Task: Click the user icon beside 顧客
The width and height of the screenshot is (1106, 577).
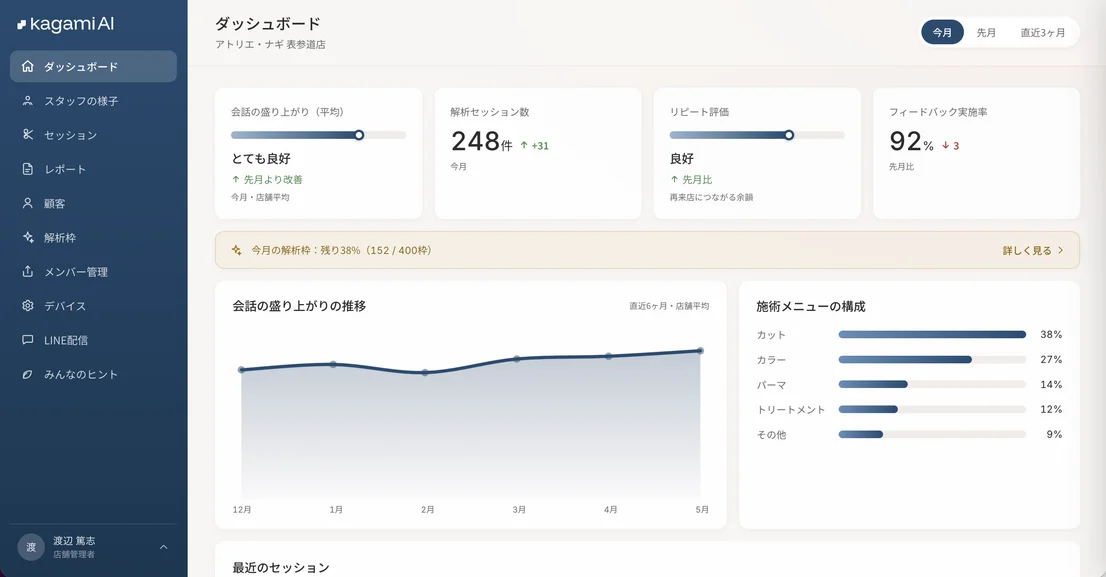Action: coord(28,203)
